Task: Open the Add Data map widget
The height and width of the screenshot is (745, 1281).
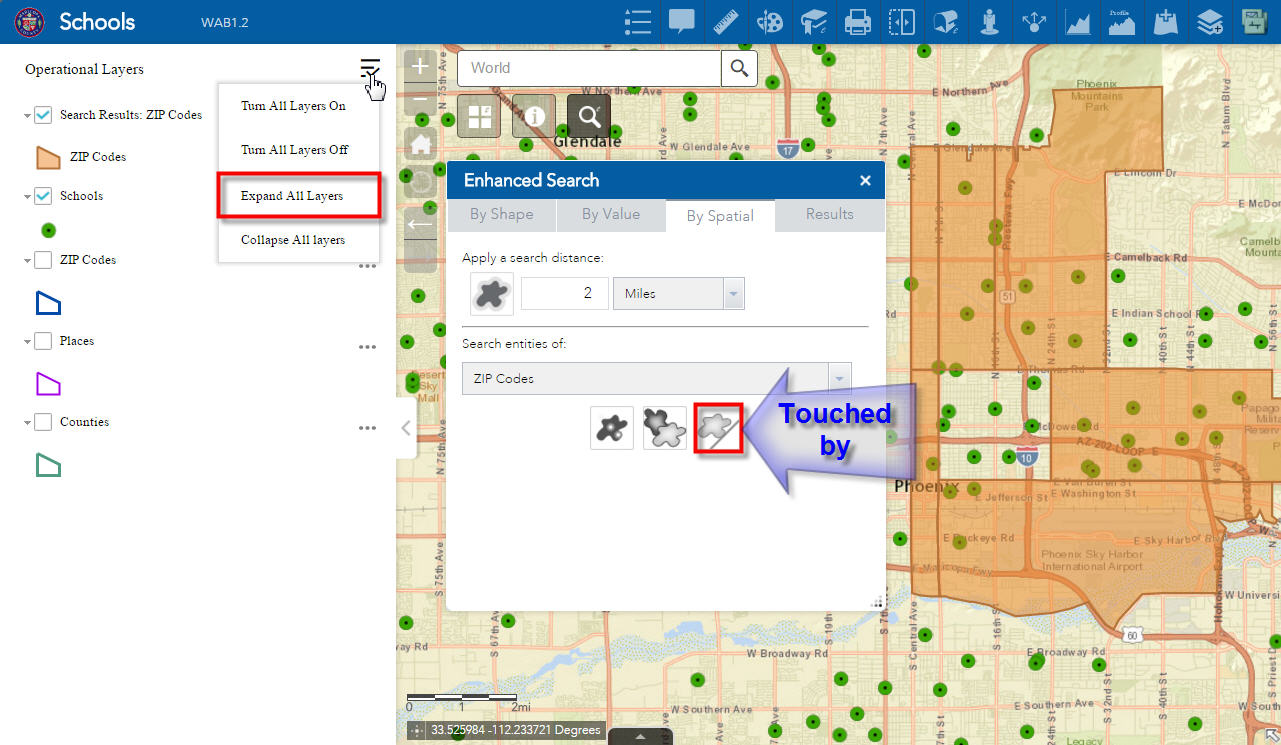Action: point(1166,22)
